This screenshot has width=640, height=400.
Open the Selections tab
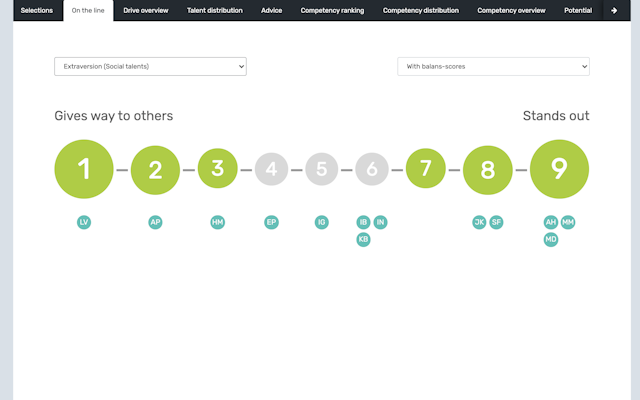37,10
